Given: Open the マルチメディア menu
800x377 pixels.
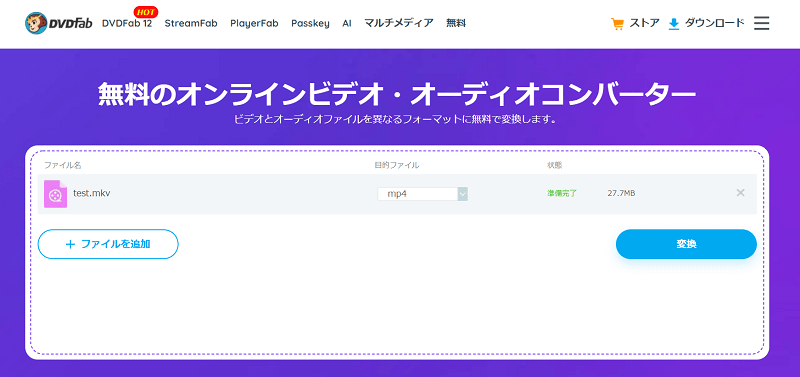Looking at the screenshot, I should (399, 23).
